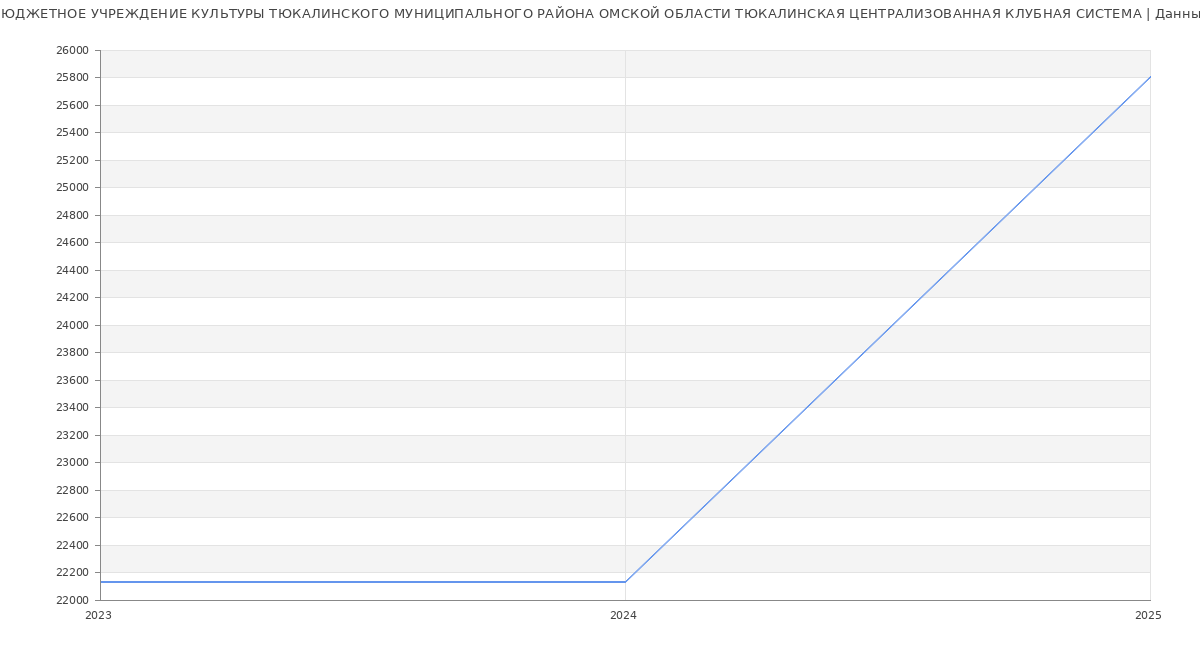
Task: Click the 25800 y-axis label
Action: (x=72, y=78)
